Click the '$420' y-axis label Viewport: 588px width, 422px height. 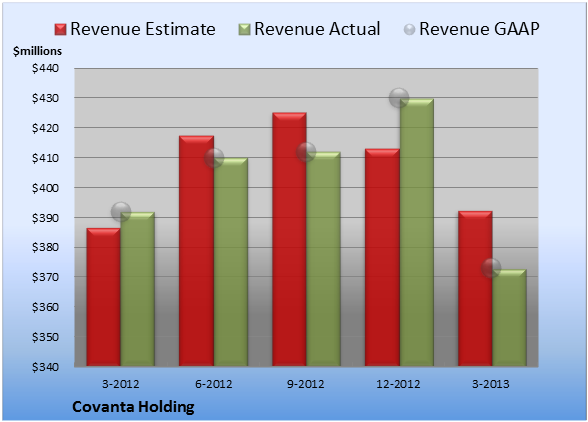coord(45,128)
